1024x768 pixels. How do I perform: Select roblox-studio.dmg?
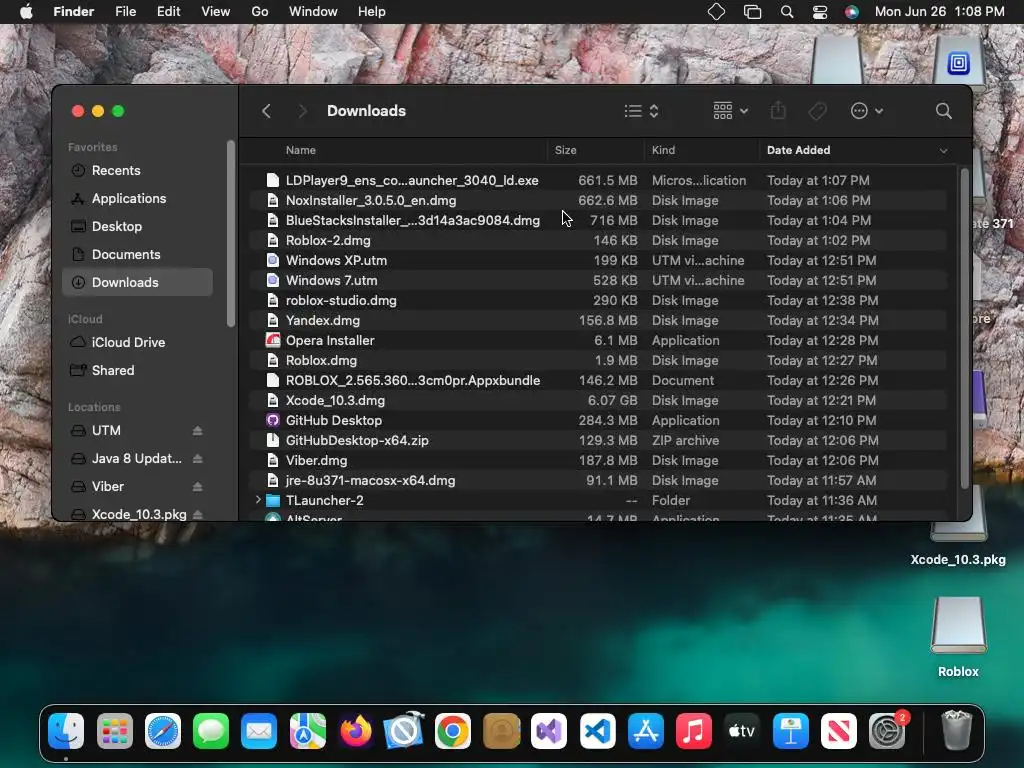click(599, 300)
